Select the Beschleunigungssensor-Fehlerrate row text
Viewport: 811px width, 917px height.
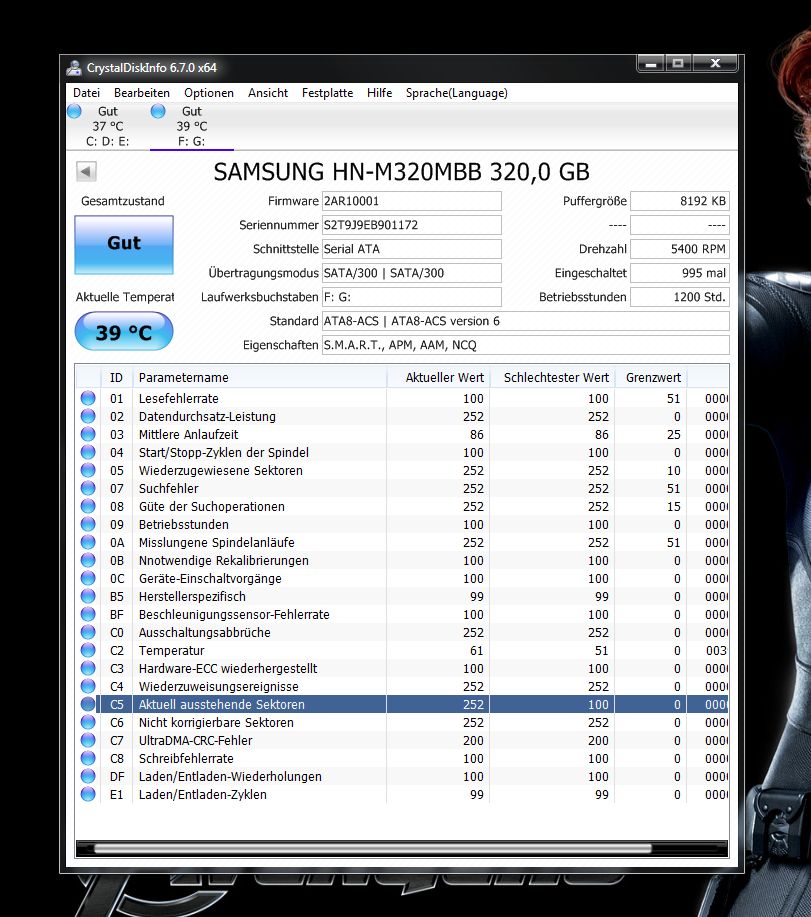click(234, 615)
